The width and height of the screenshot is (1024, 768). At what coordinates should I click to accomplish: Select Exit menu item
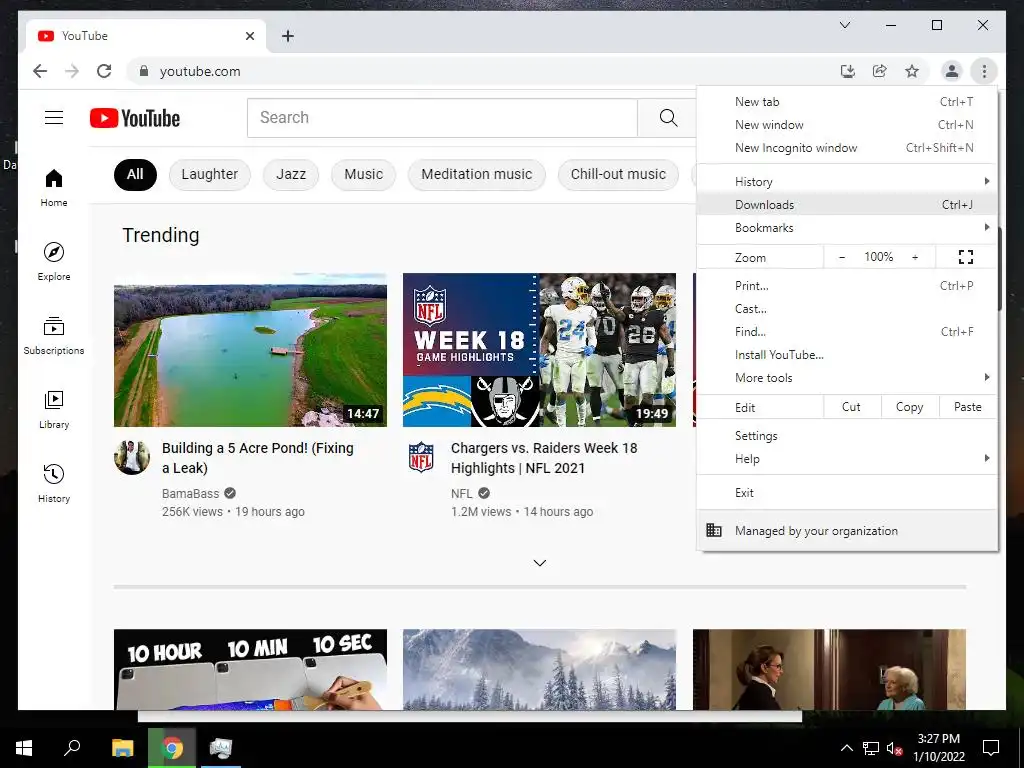[x=846, y=492]
